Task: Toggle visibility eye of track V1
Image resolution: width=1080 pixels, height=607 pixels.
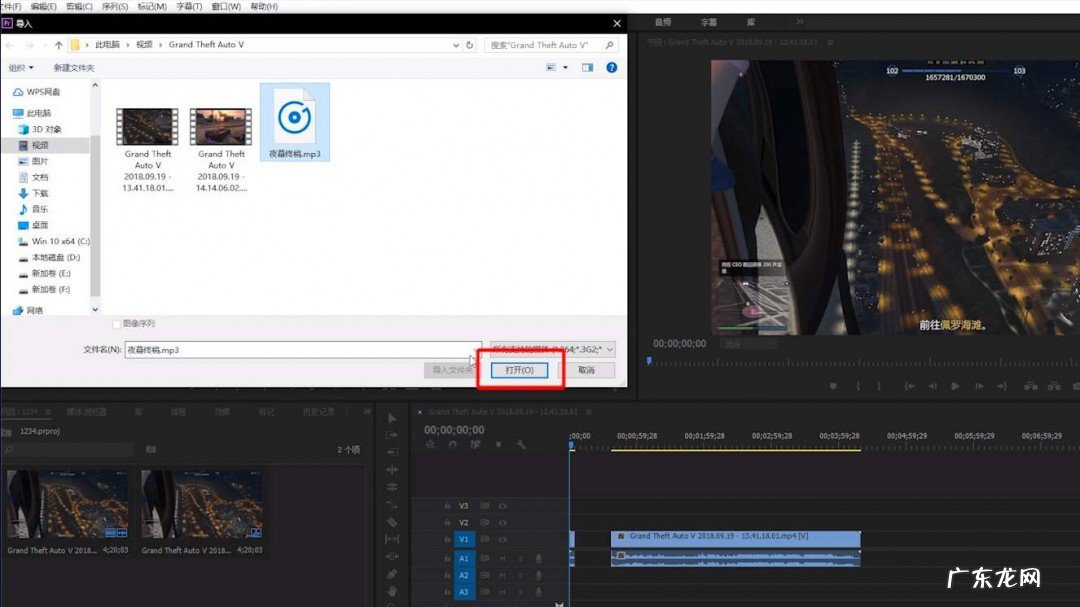Action: point(502,539)
